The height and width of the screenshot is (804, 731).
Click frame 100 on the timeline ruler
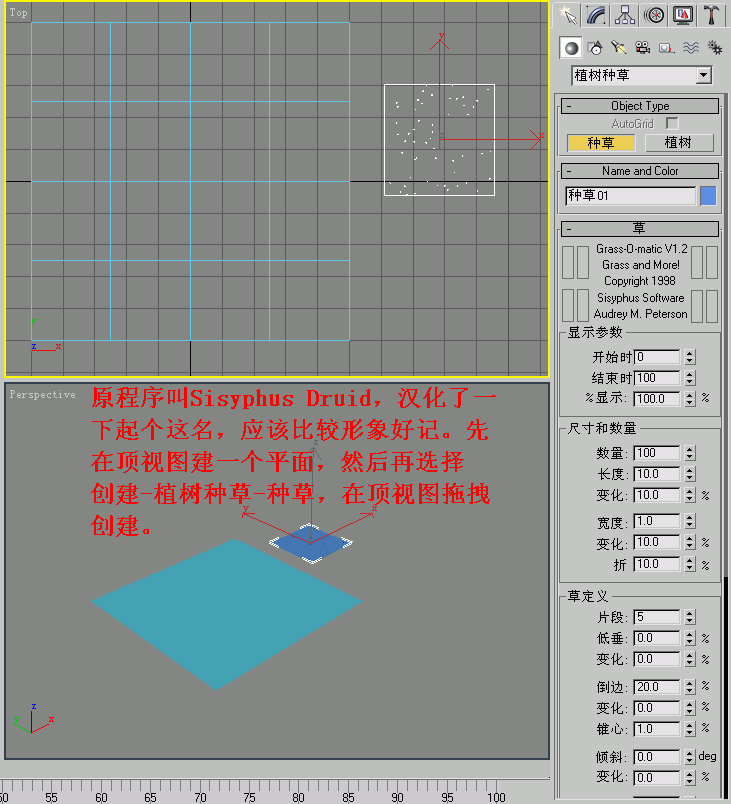(x=496, y=795)
